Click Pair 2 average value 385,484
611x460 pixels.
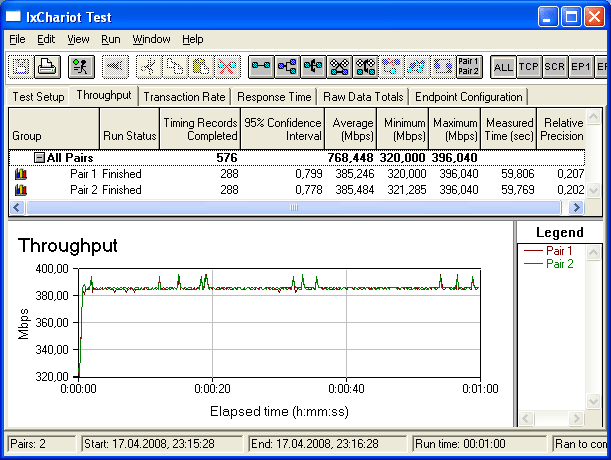click(355, 190)
